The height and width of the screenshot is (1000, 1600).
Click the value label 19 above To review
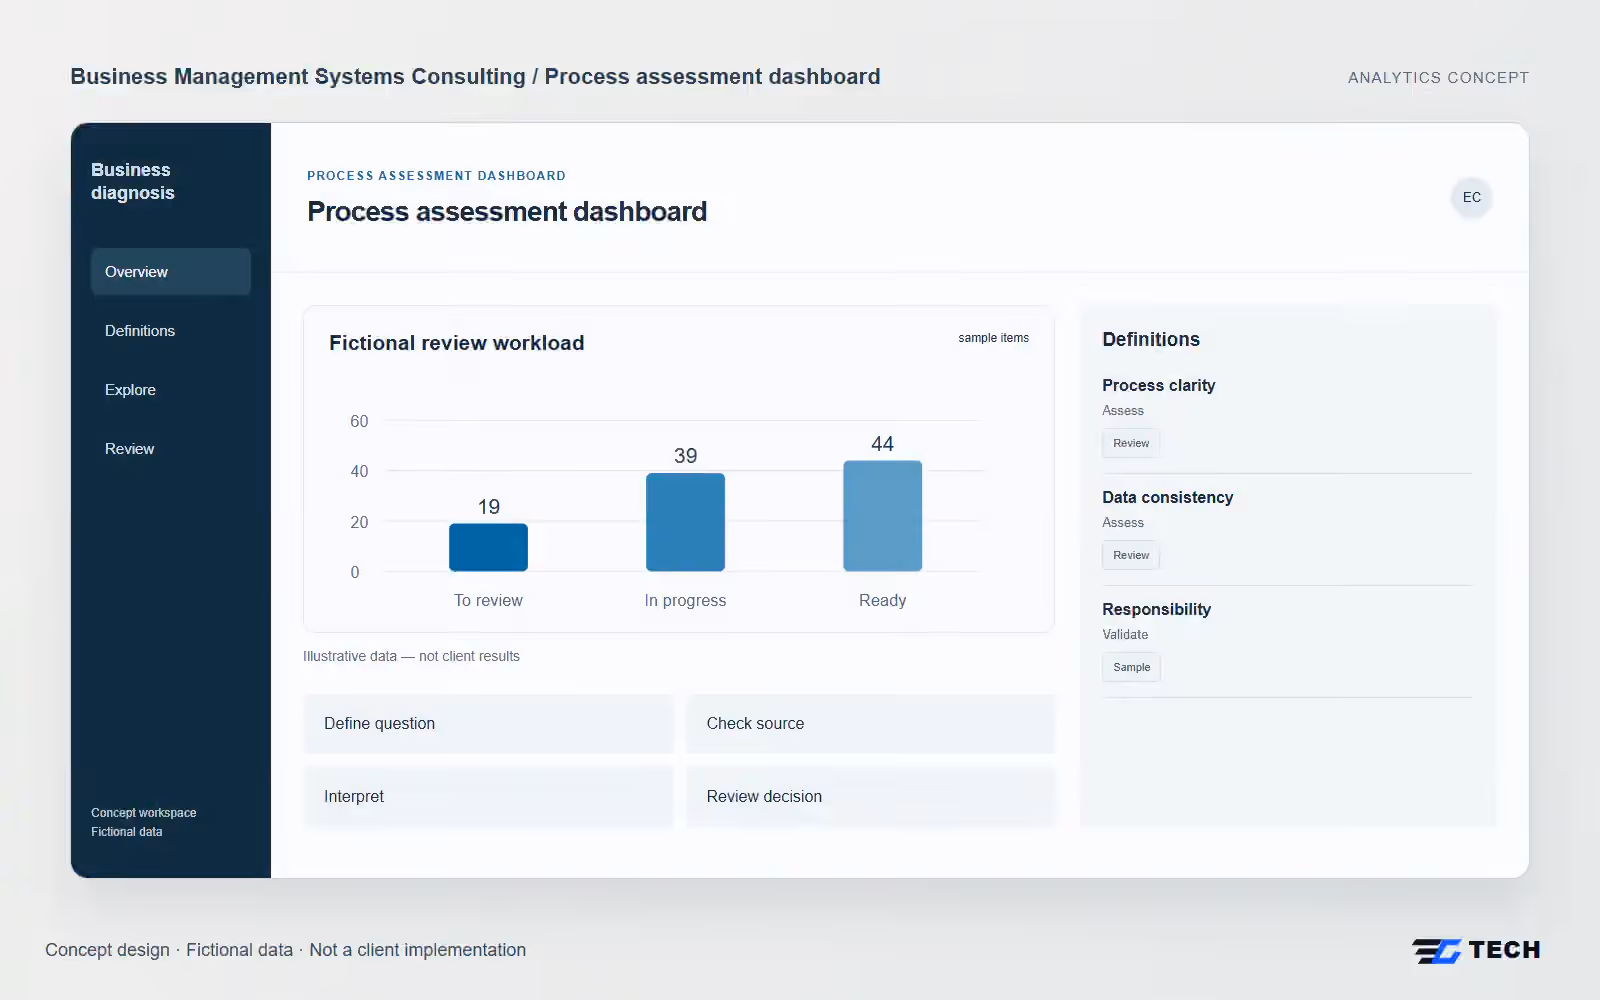488,507
